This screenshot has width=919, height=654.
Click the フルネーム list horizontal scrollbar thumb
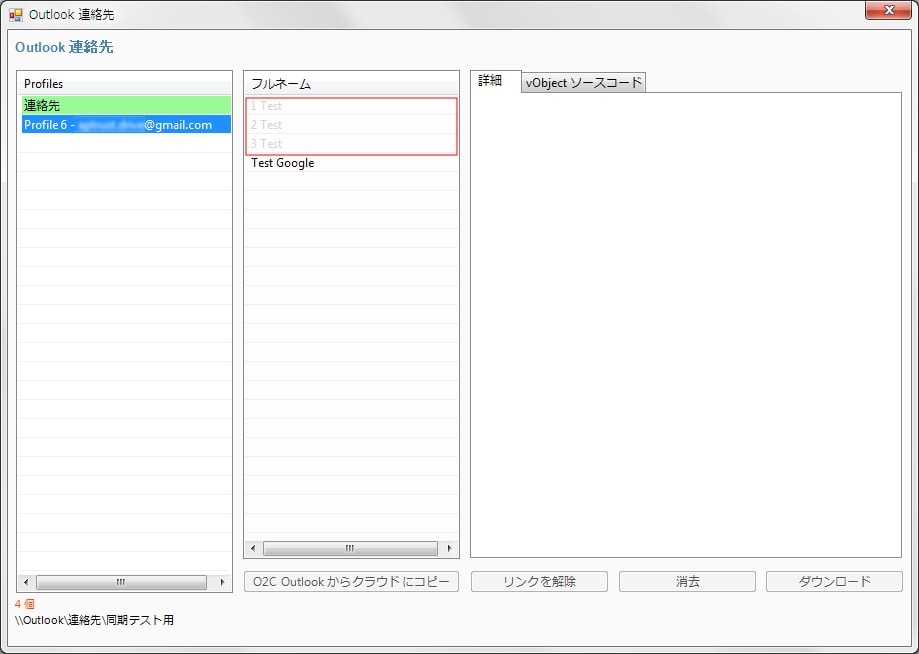350,549
